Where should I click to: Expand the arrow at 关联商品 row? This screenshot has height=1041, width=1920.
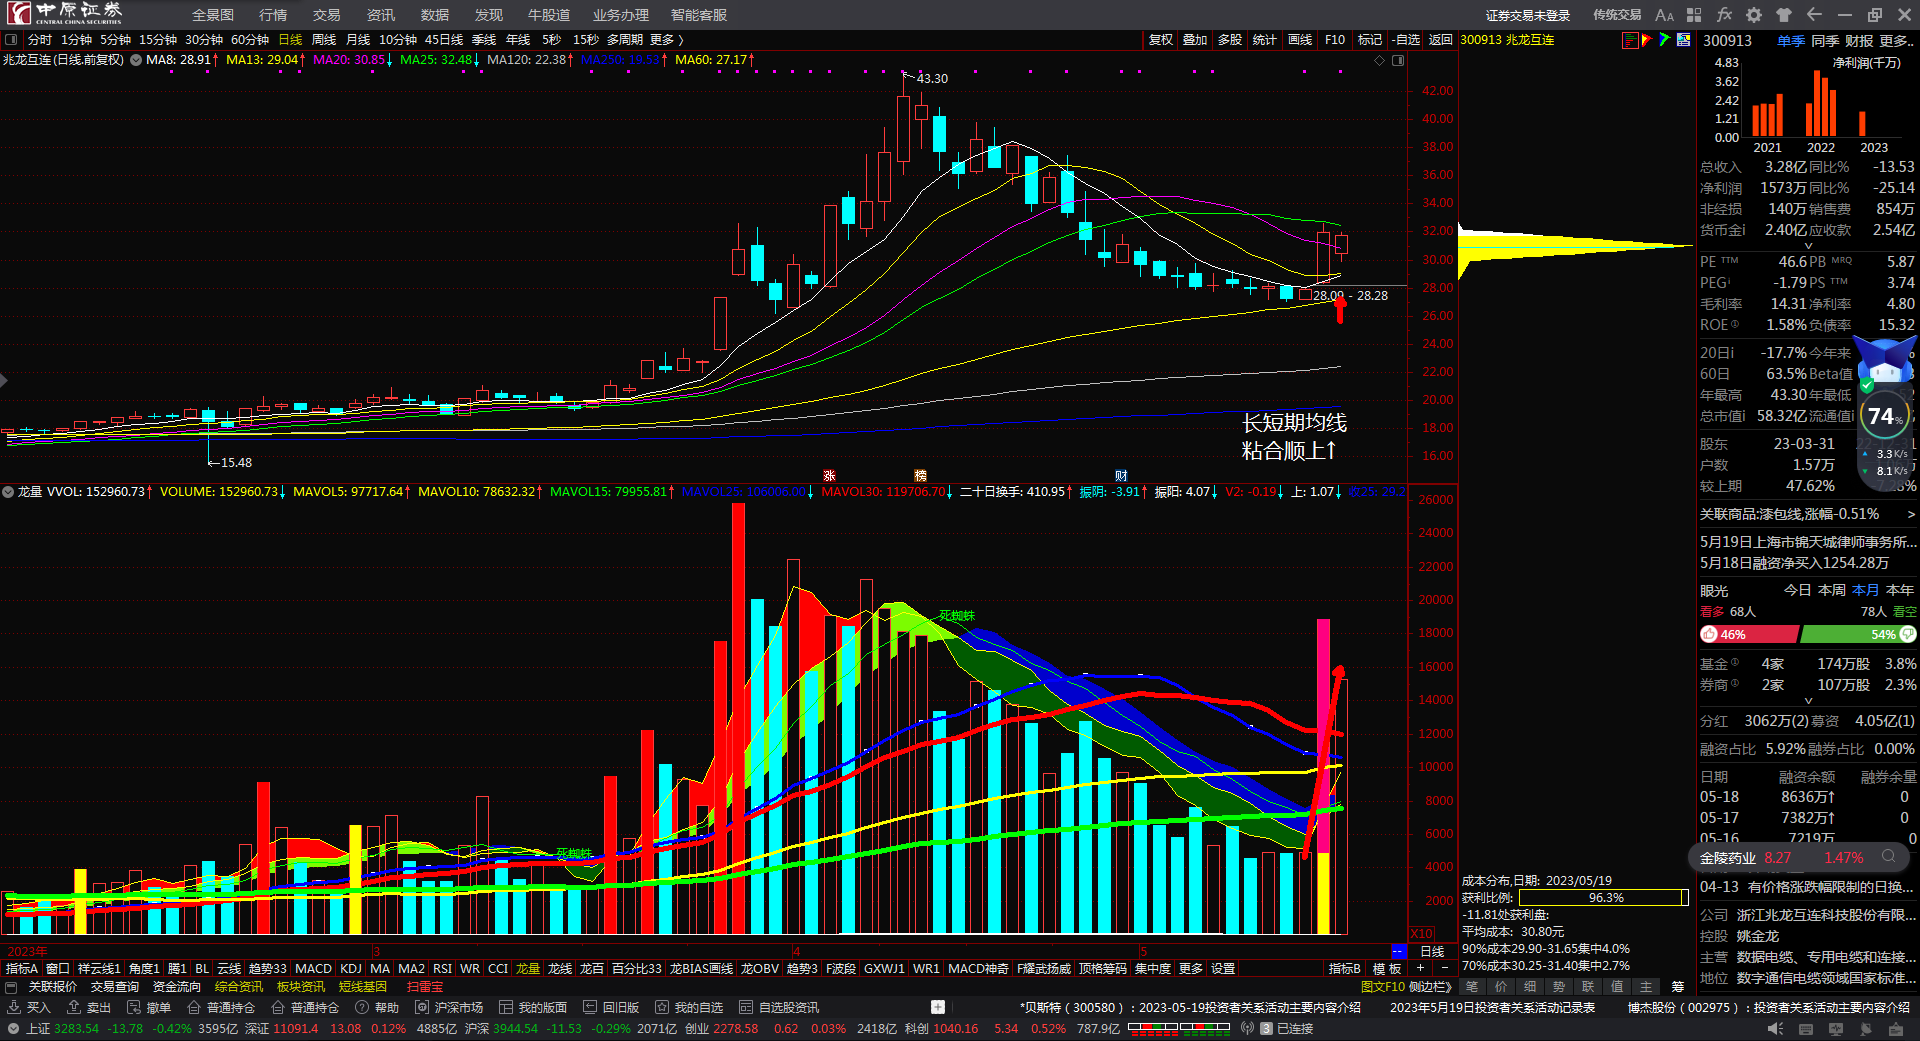coord(1910,514)
